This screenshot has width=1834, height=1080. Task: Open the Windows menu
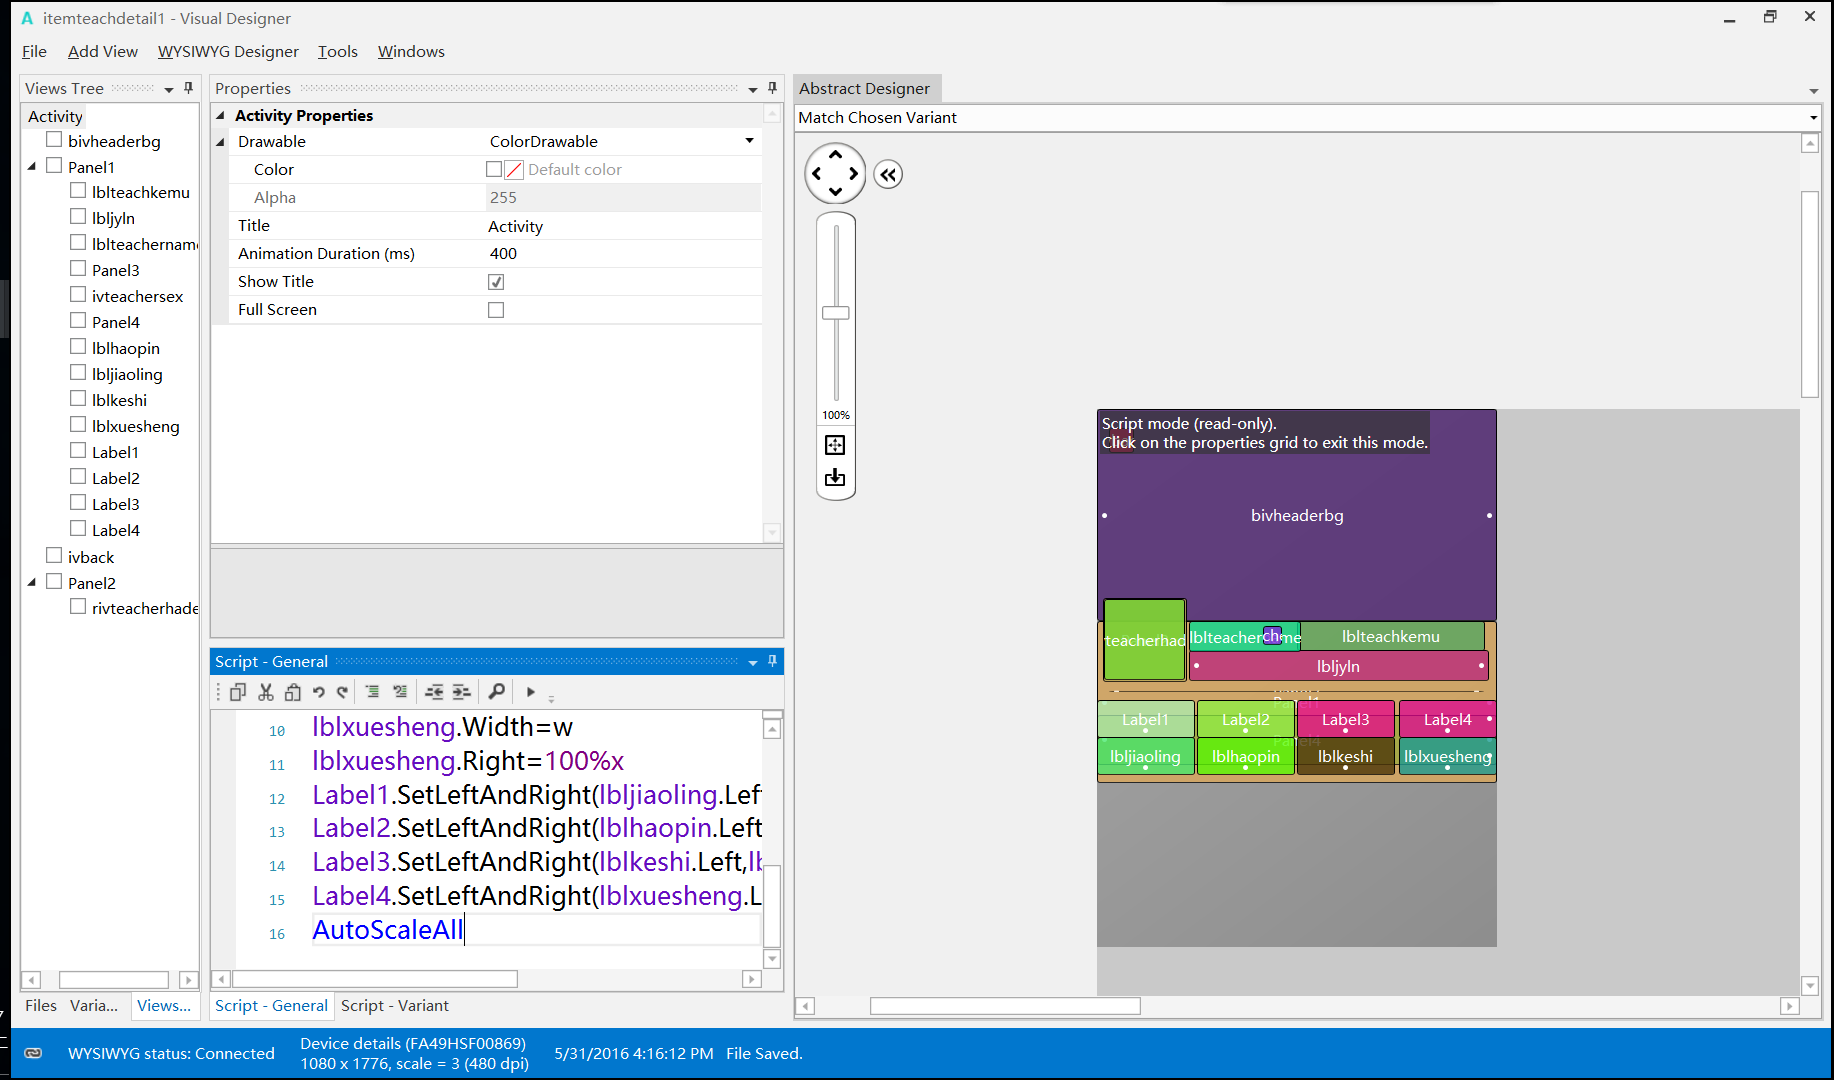coord(411,51)
